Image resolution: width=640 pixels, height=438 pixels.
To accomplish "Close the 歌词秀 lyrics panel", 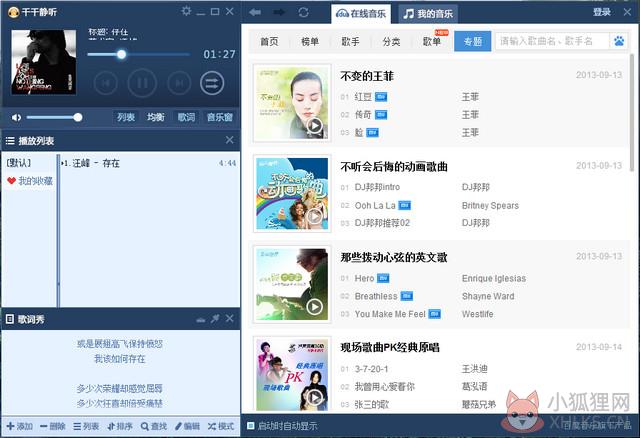I will 230,318.
